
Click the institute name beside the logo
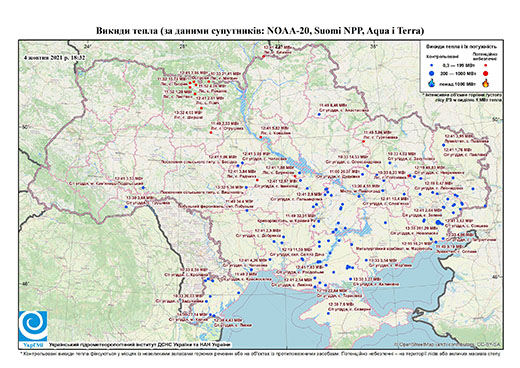(x=140, y=344)
